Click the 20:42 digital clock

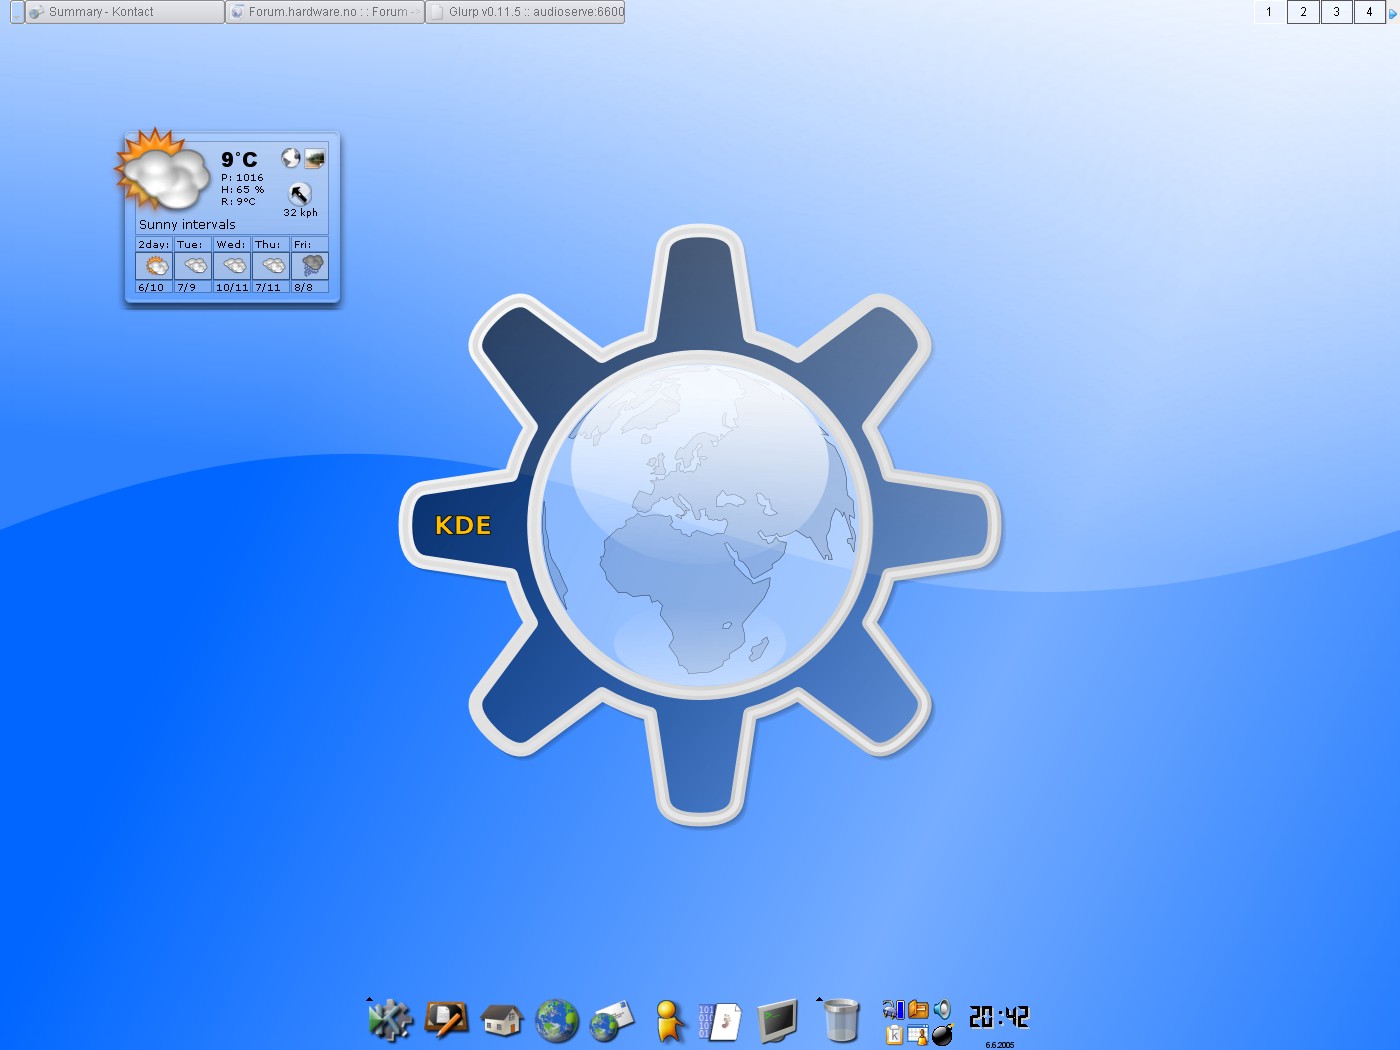(999, 1017)
